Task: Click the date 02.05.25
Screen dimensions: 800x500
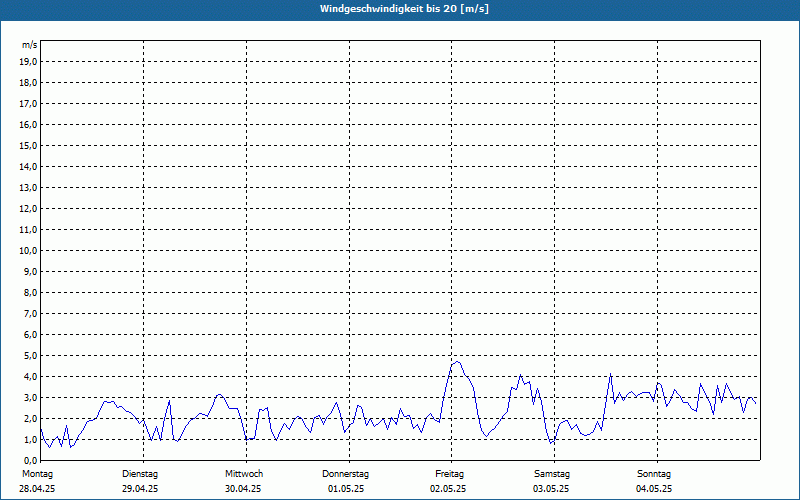Action: tap(448, 489)
